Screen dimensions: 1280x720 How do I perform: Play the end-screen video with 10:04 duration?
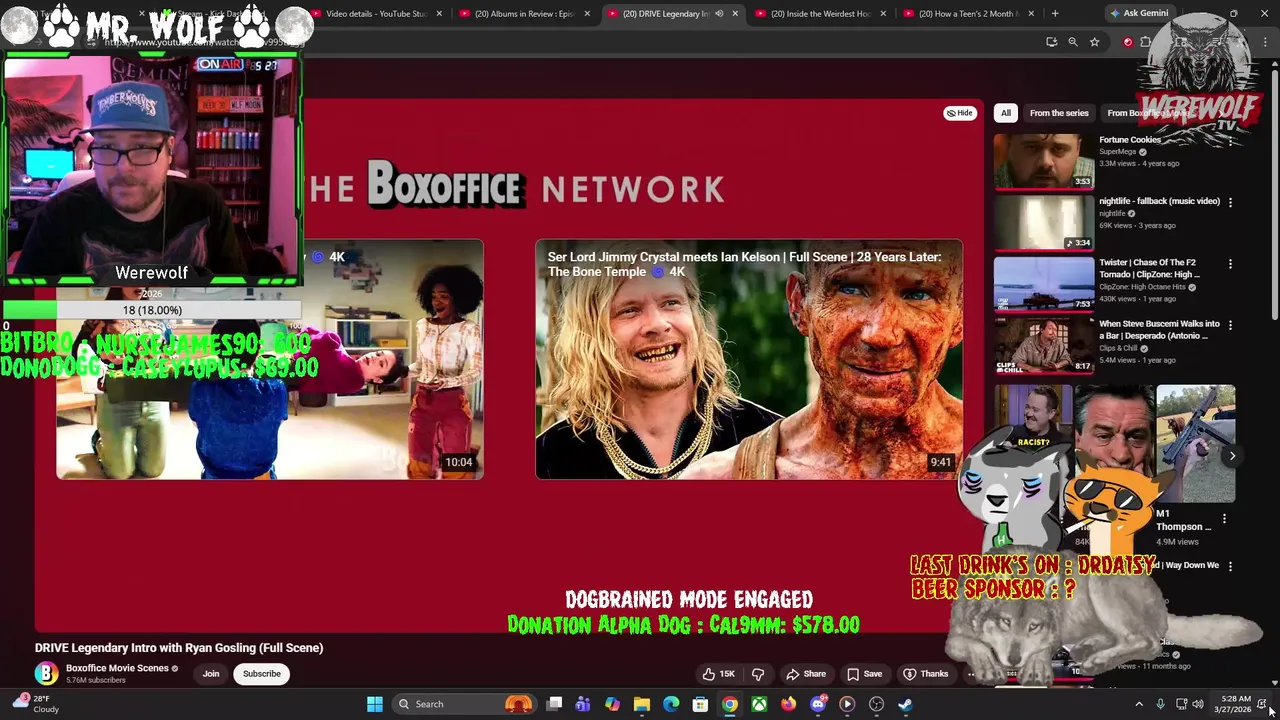270,360
